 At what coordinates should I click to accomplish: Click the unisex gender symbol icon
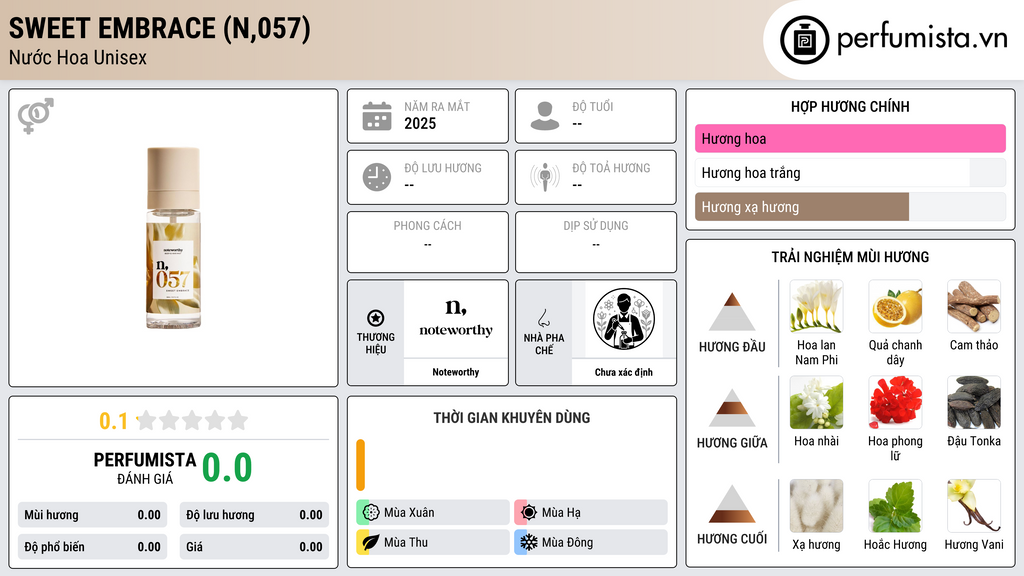coord(36,116)
